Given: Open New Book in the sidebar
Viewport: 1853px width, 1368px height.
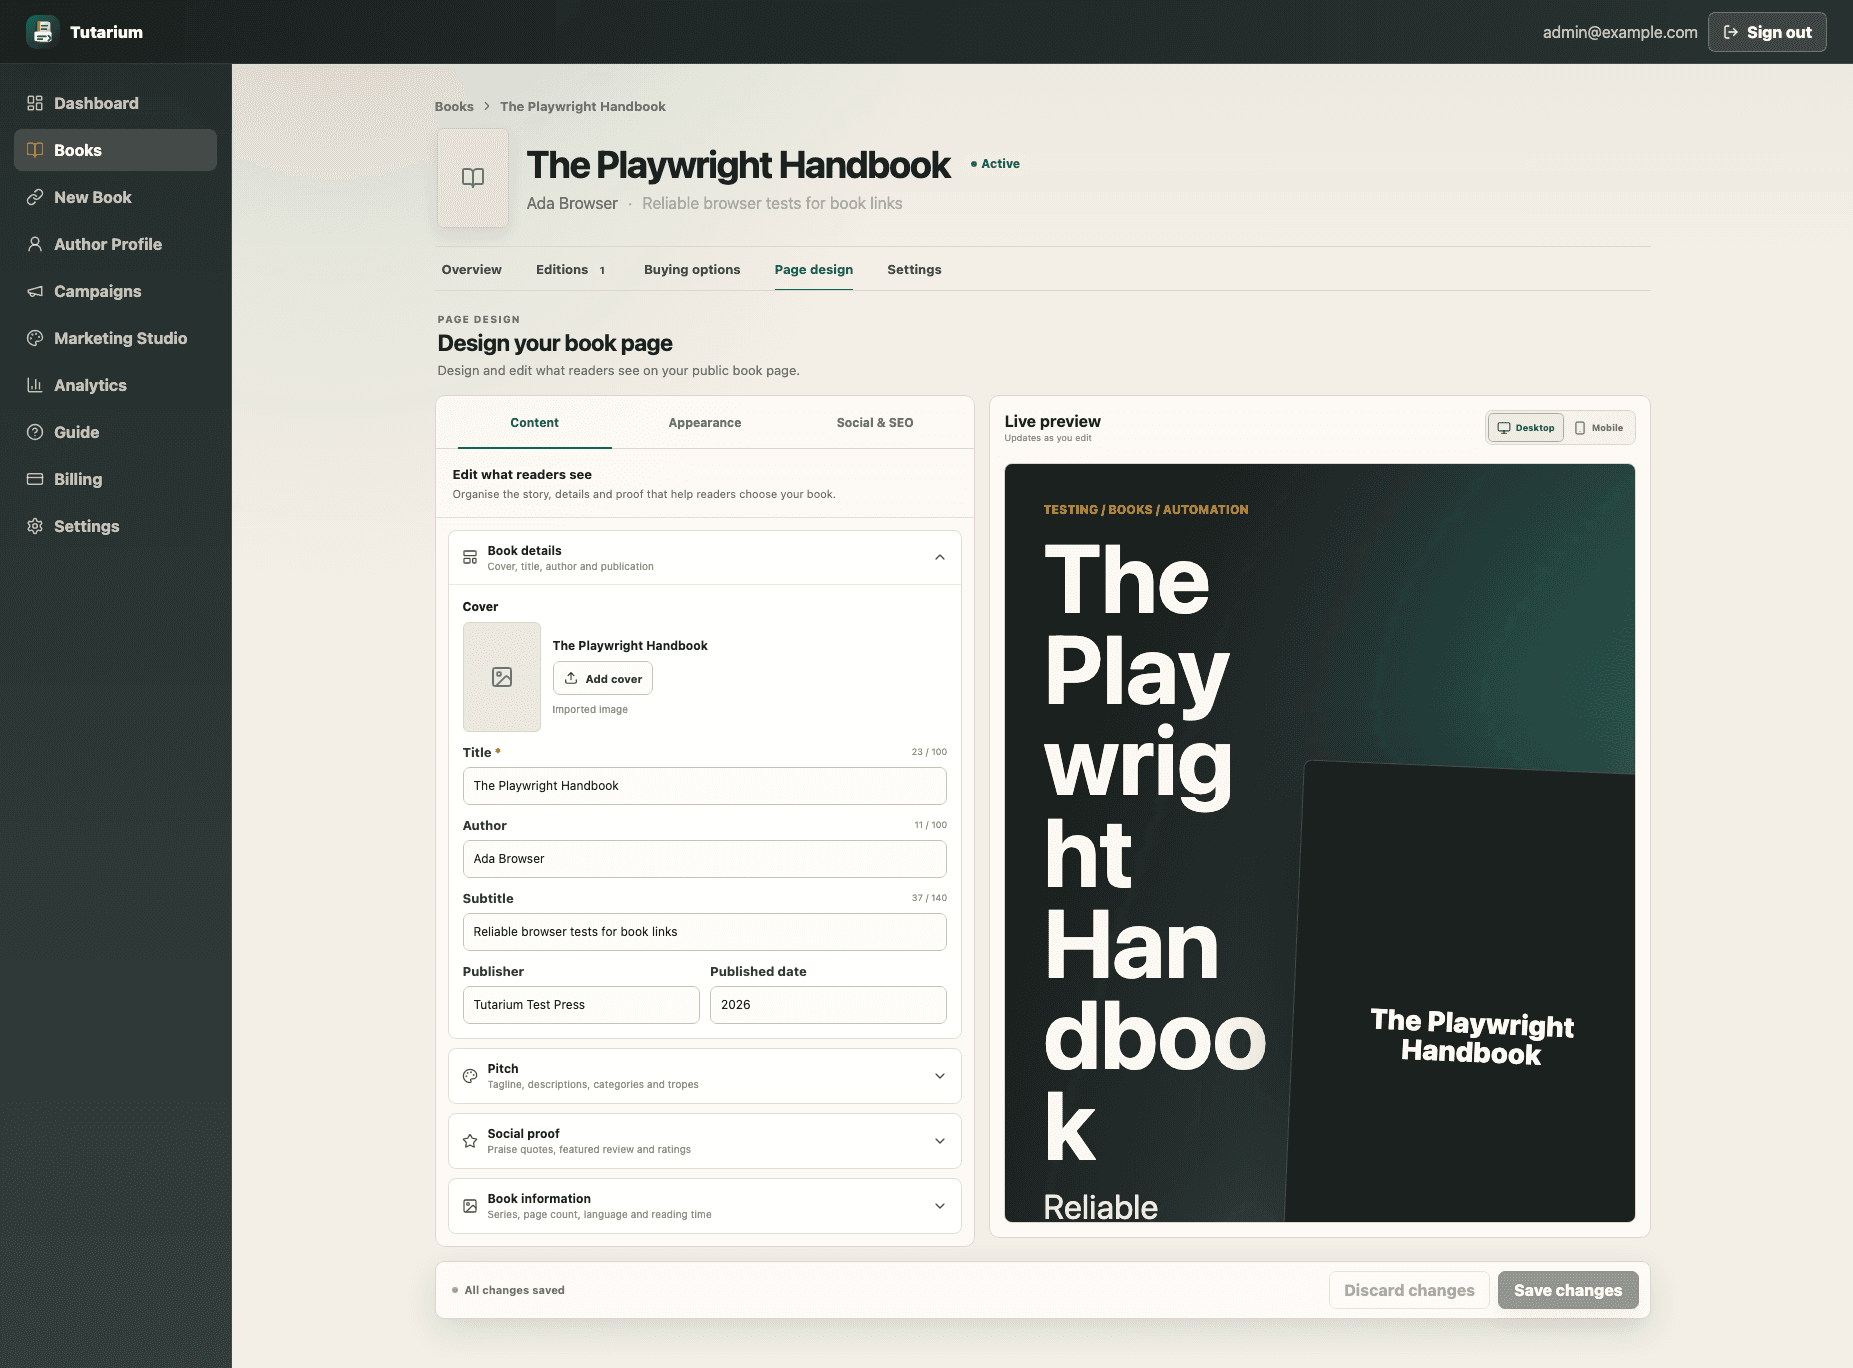Looking at the screenshot, I should 115,197.
